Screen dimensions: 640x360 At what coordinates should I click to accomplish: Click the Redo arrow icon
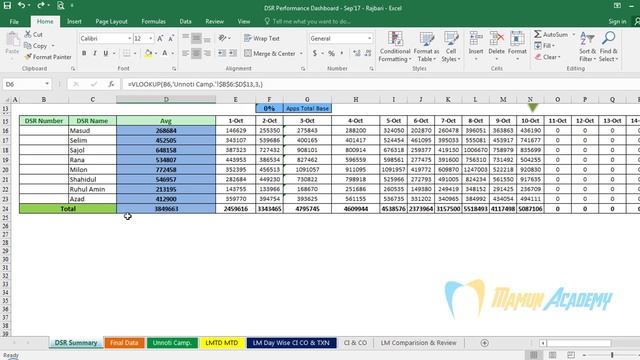pyautogui.click(x=40, y=6)
